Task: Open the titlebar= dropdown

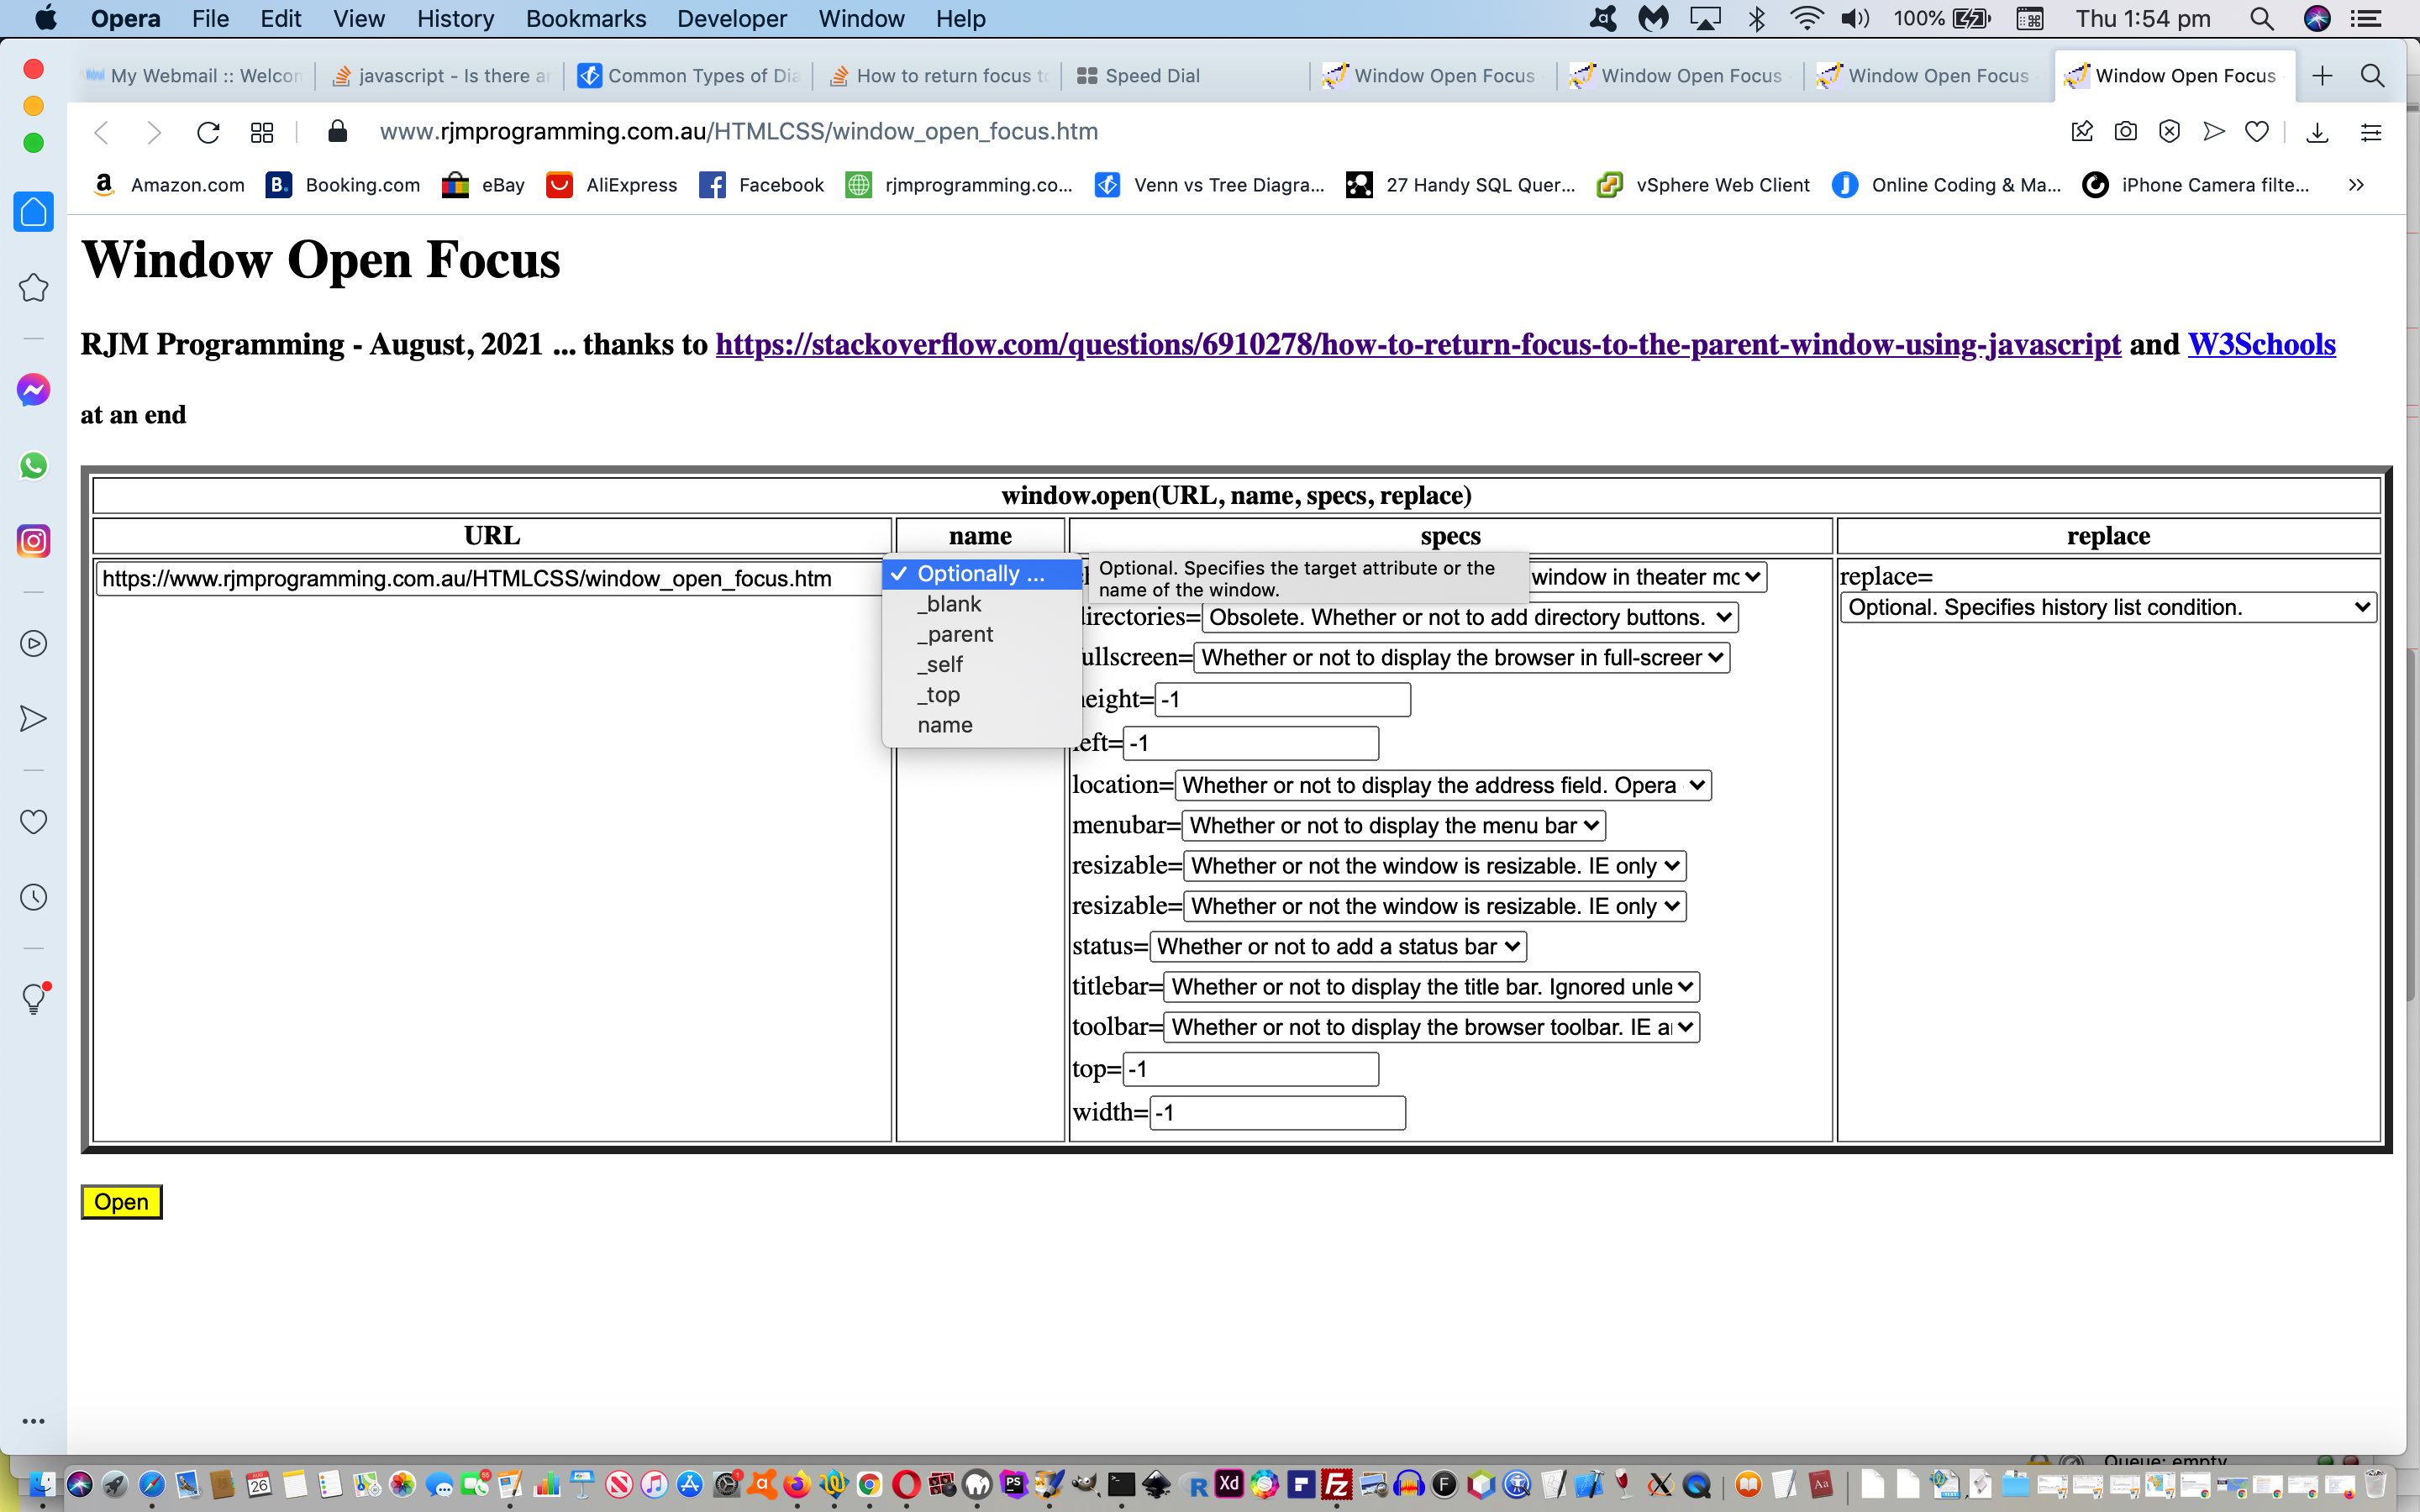Action: tap(1431, 987)
